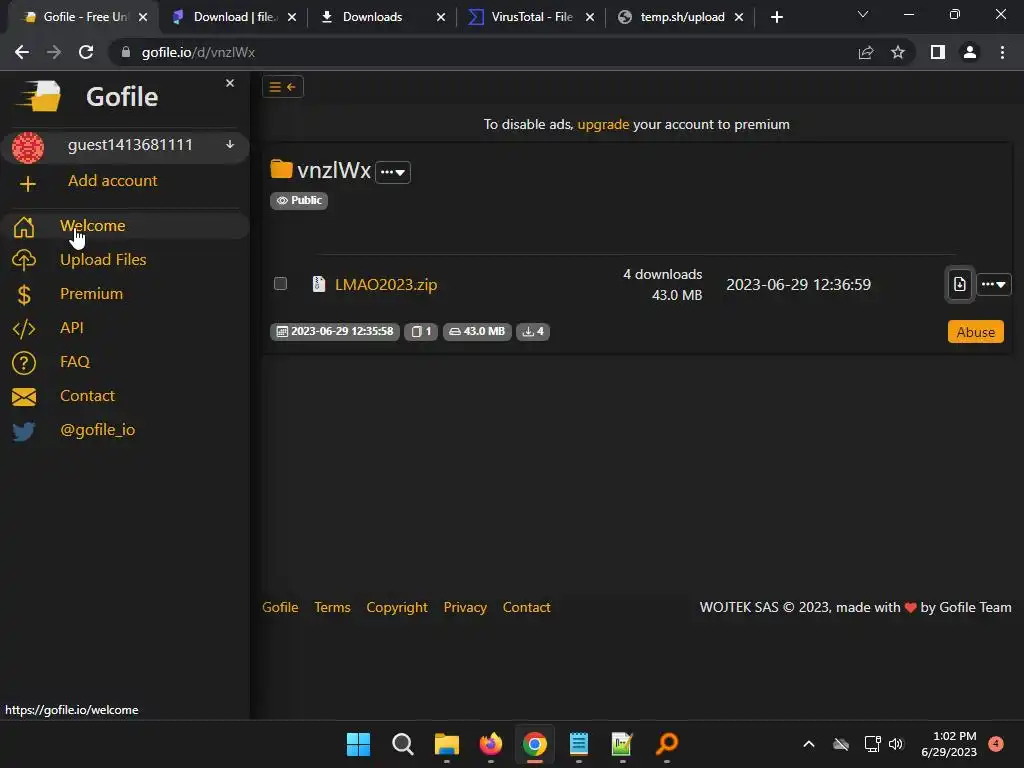Open the Terms footer link

coord(332,607)
